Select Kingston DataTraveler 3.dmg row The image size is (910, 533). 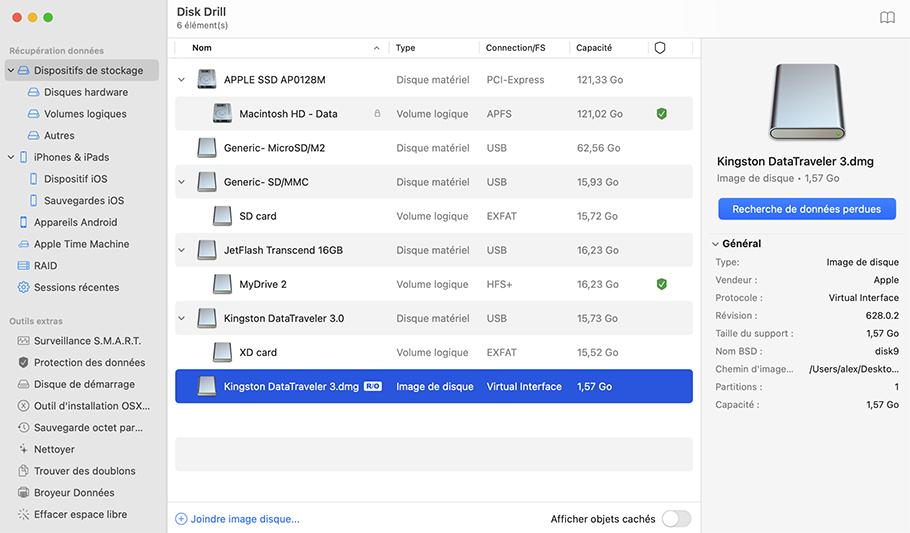click(434, 386)
